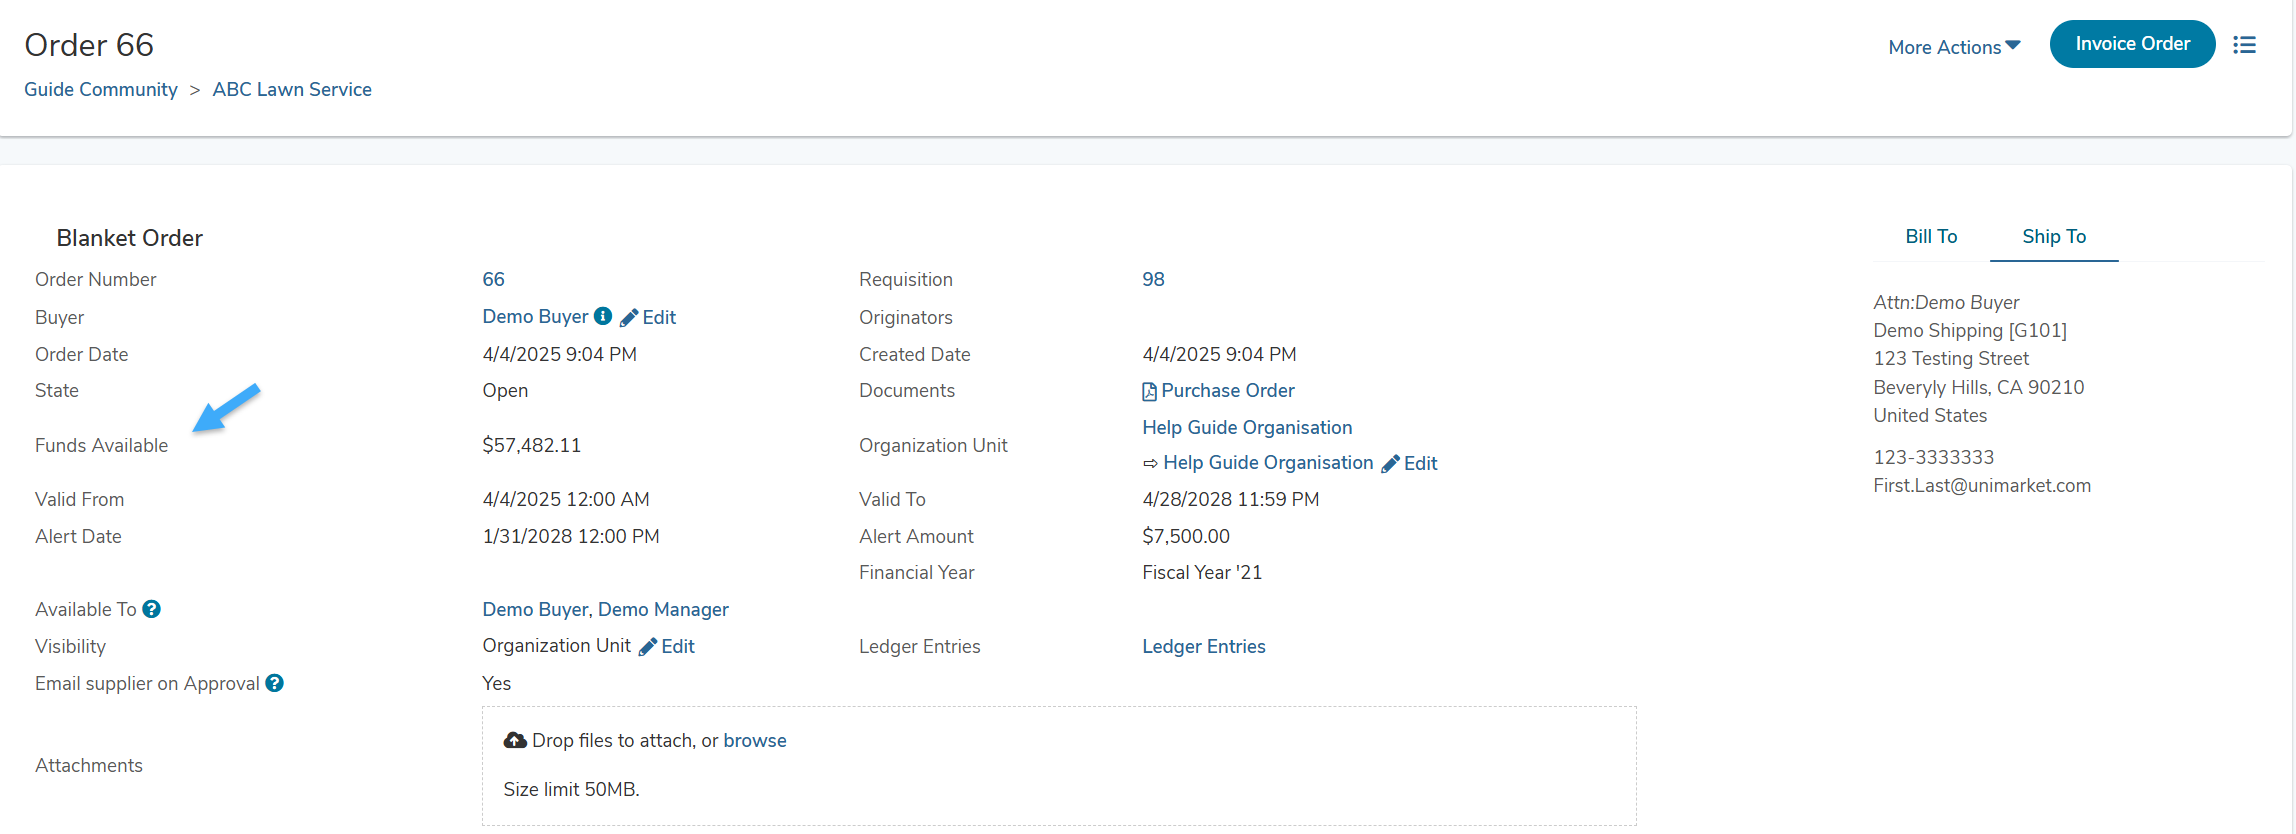This screenshot has width=2296, height=834.
Task: Open the Ledger Entries link
Action: pos(1204,646)
